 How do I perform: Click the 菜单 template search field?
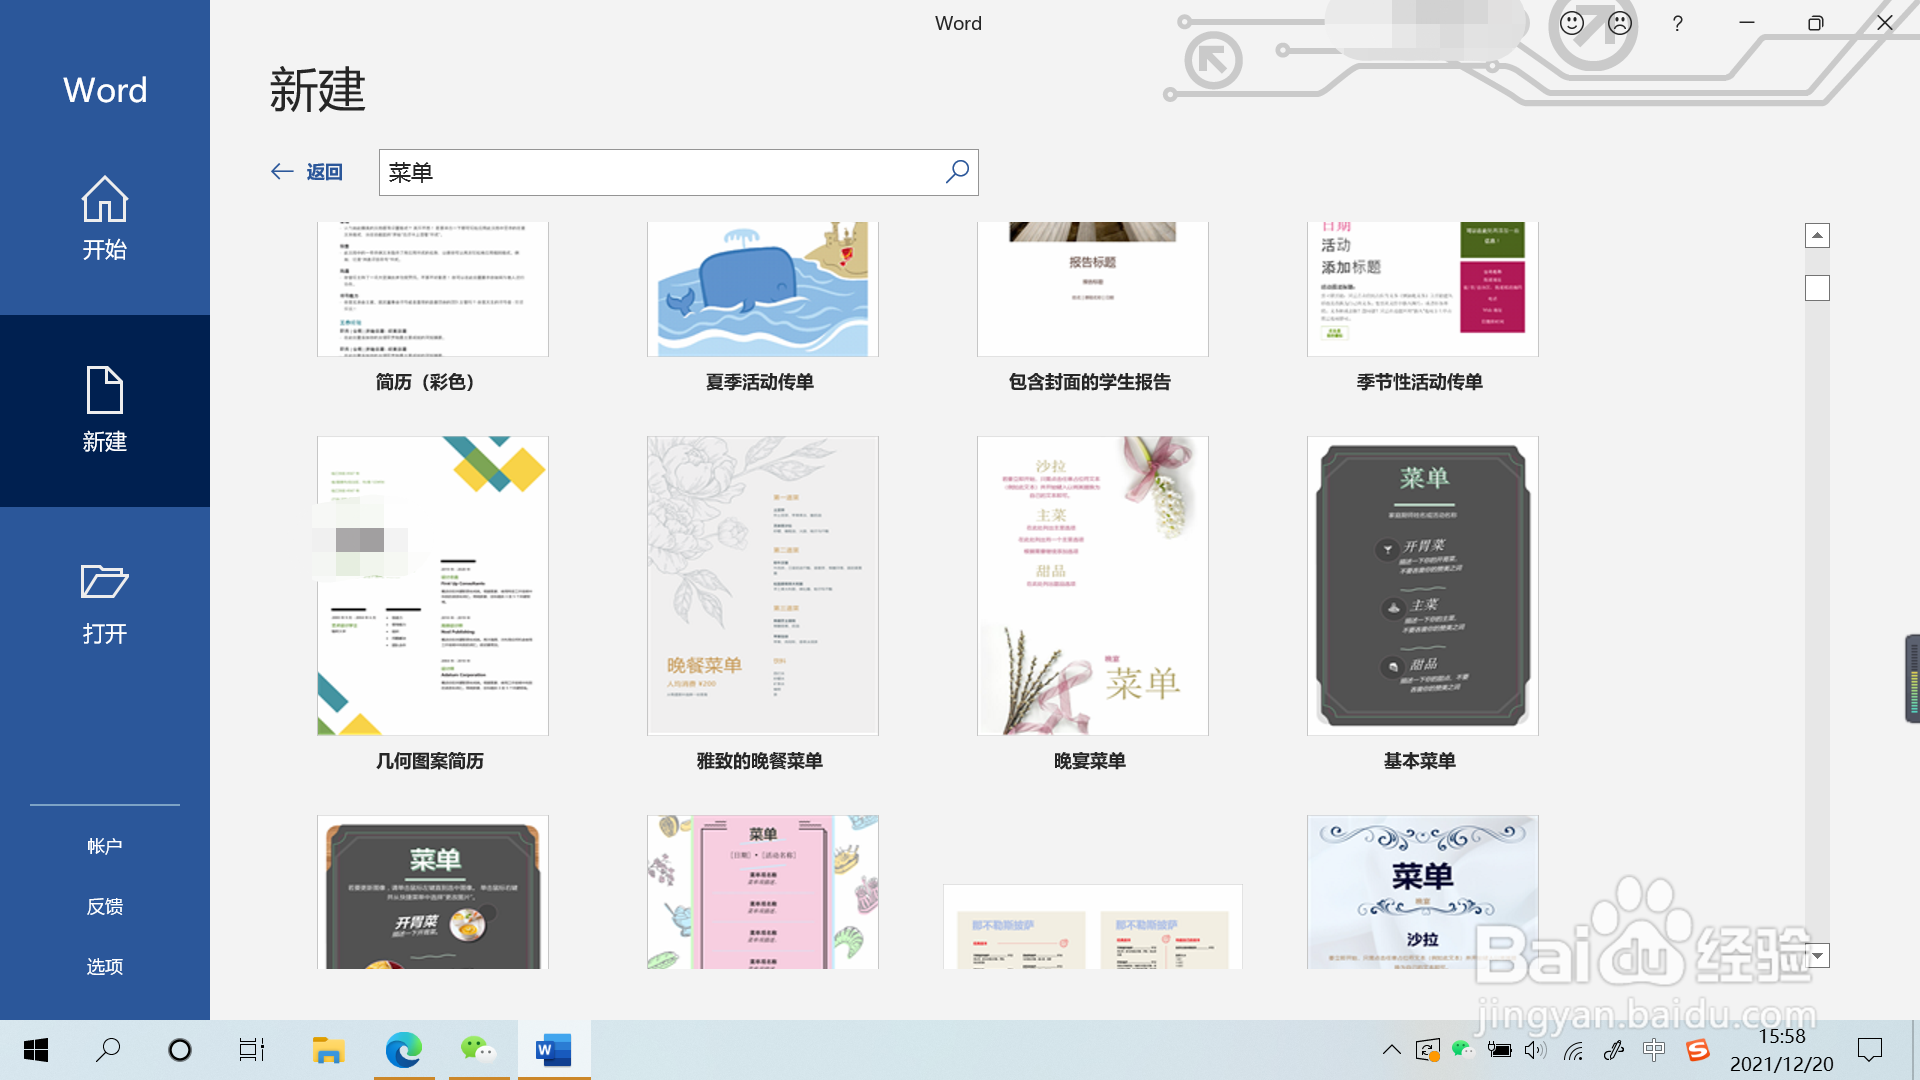pos(660,172)
